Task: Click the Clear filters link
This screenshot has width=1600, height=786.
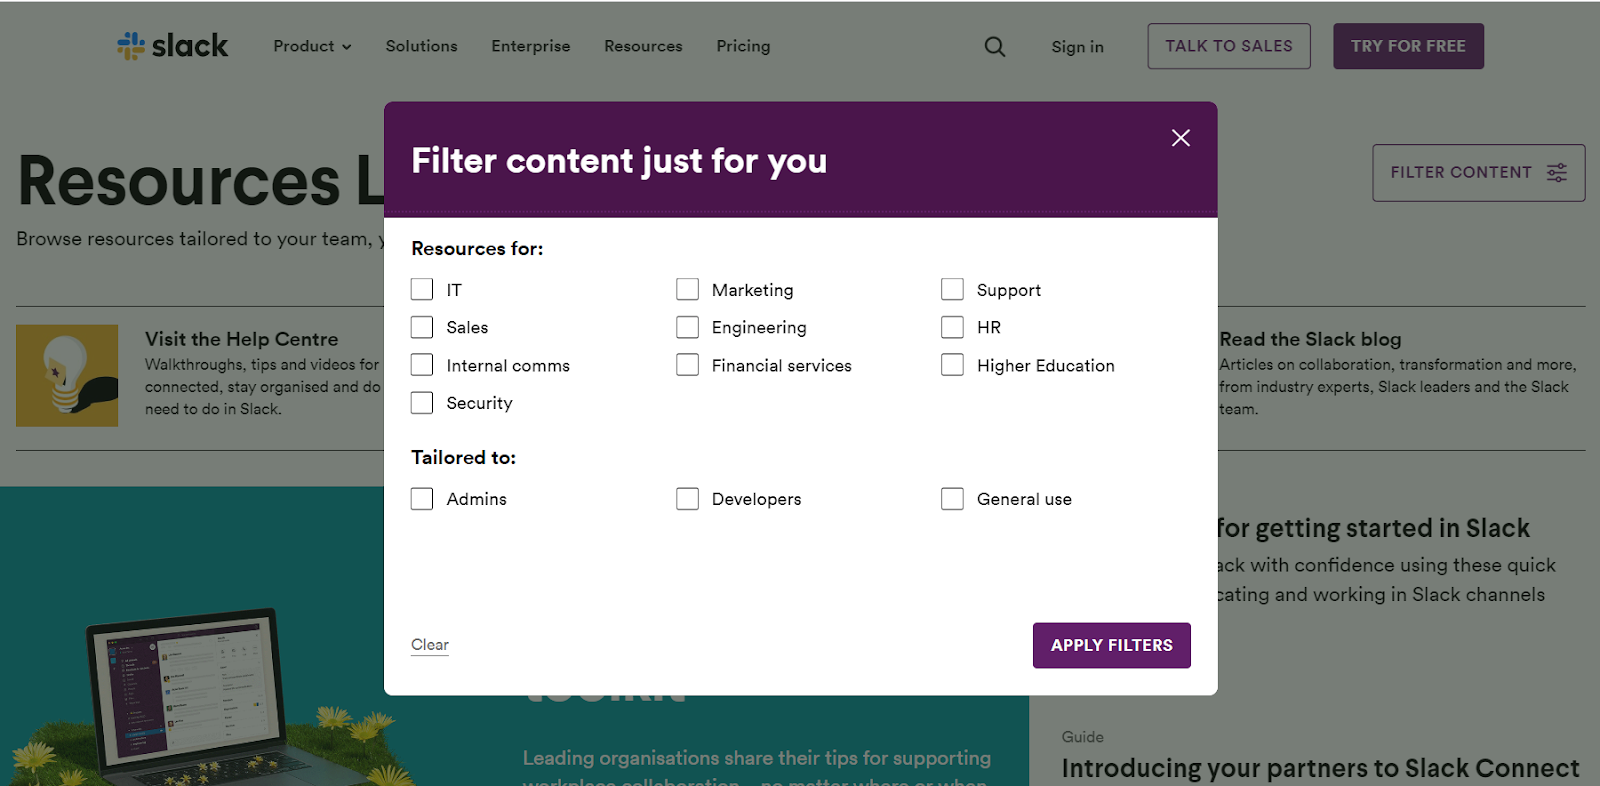Action: click(x=430, y=645)
